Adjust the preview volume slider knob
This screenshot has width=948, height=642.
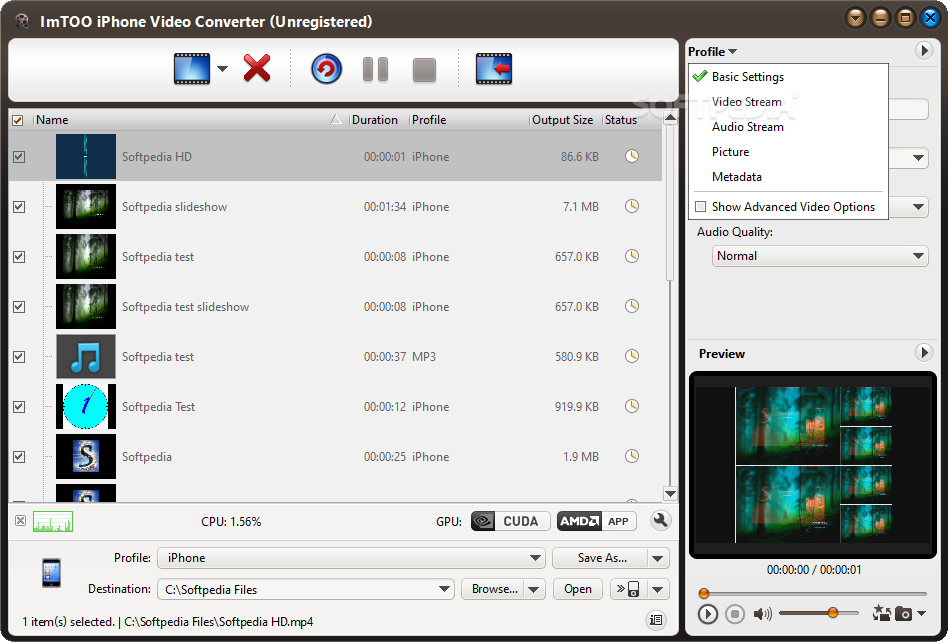click(833, 612)
